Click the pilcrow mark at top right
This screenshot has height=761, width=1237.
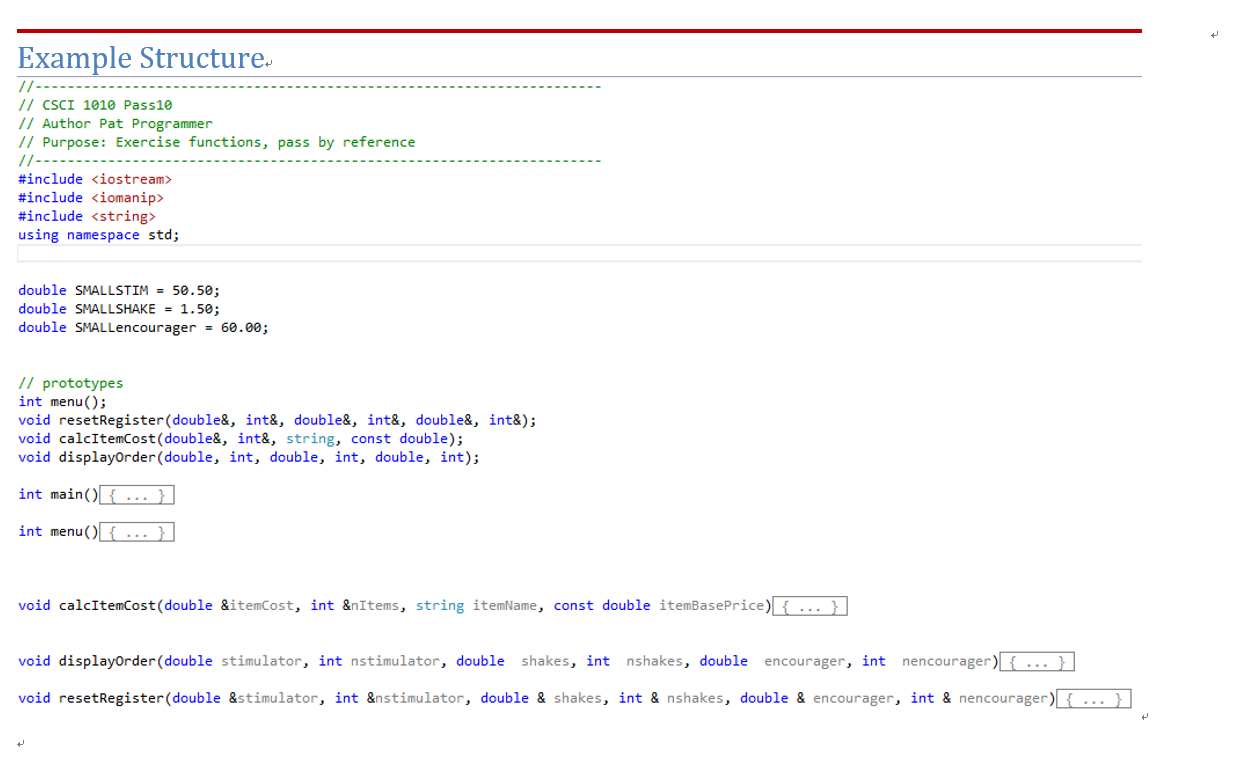click(x=1213, y=34)
